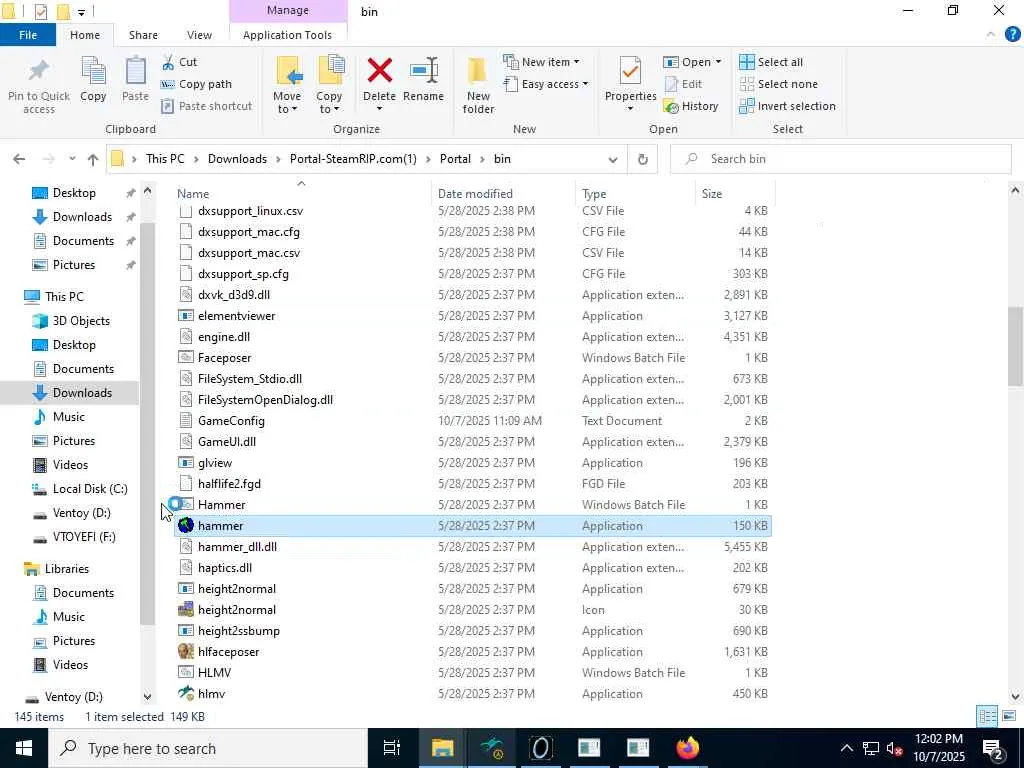Copy path of the selected file

pyautogui.click(x=196, y=84)
